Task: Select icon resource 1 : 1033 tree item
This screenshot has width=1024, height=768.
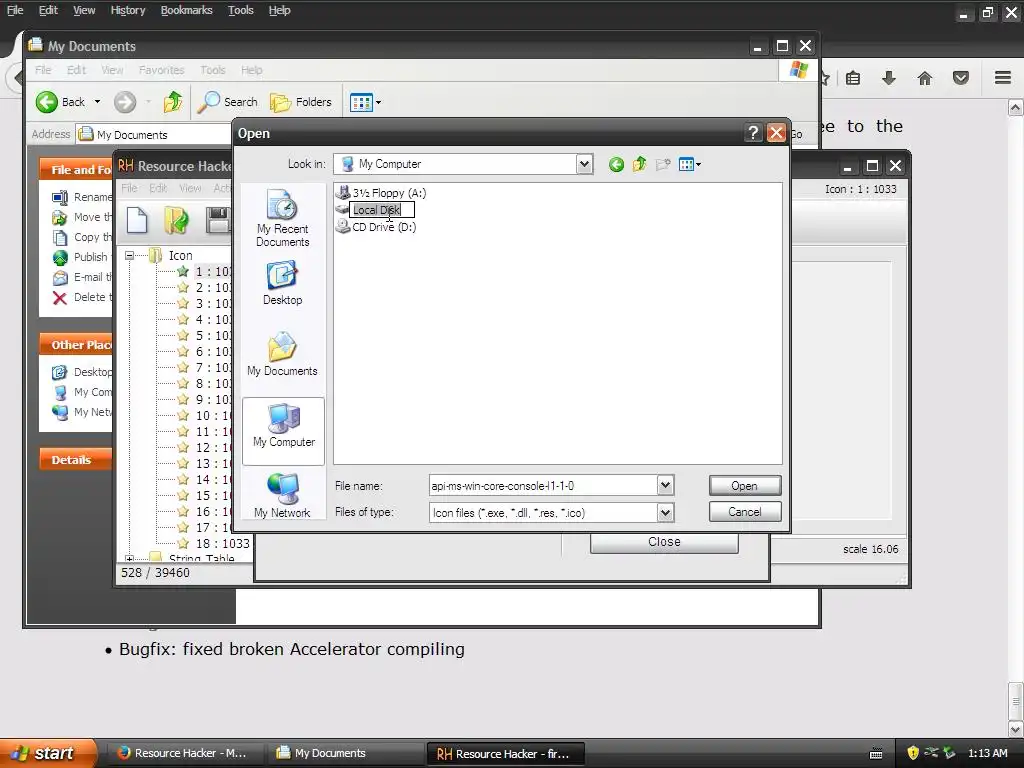Action: point(213,272)
